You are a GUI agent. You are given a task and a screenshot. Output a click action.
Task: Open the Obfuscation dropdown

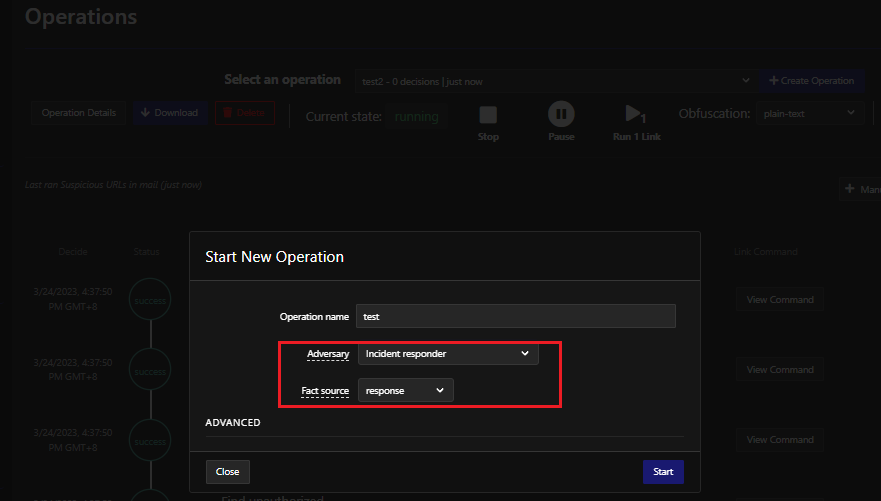tap(810, 113)
